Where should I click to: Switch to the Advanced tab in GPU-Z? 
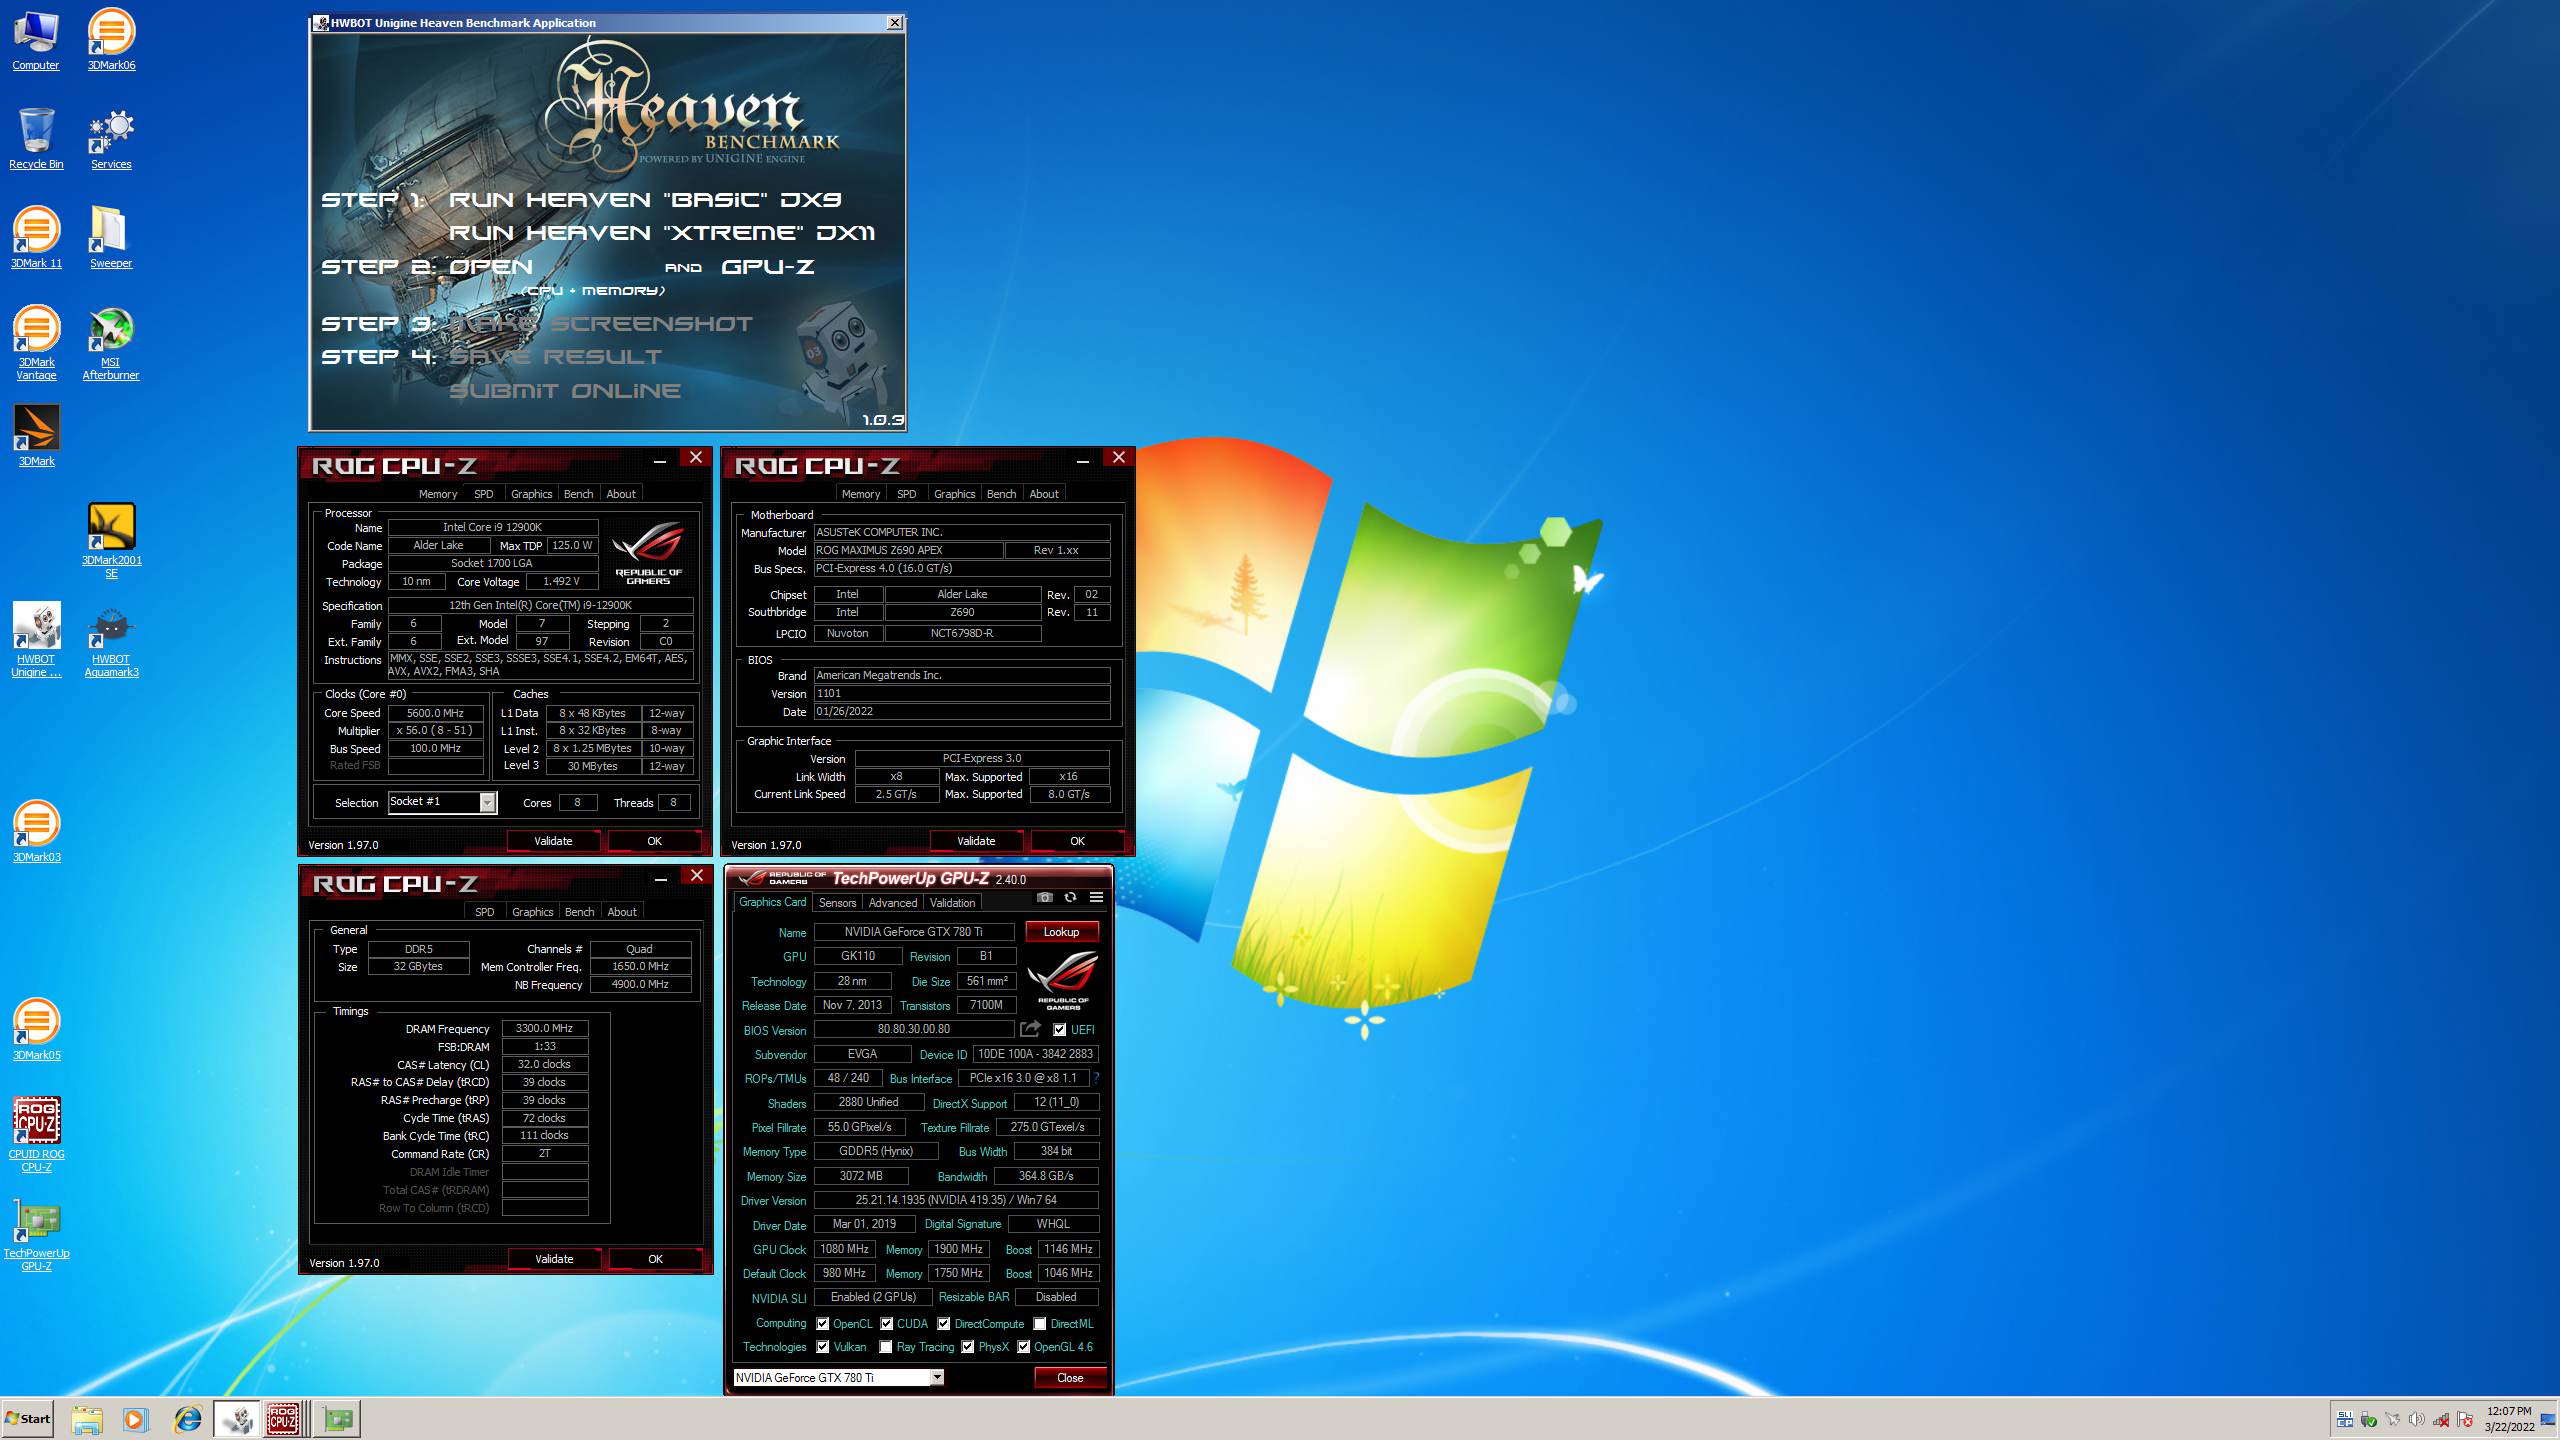point(893,903)
